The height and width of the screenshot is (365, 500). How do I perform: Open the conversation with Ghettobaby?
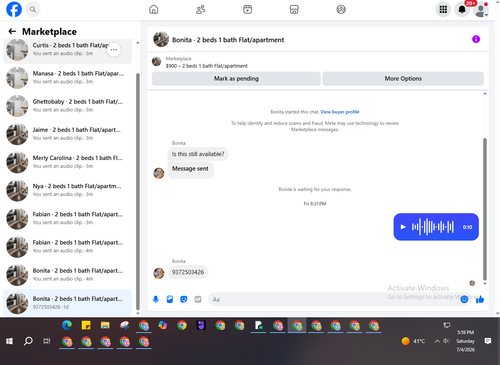click(x=67, y=106)
